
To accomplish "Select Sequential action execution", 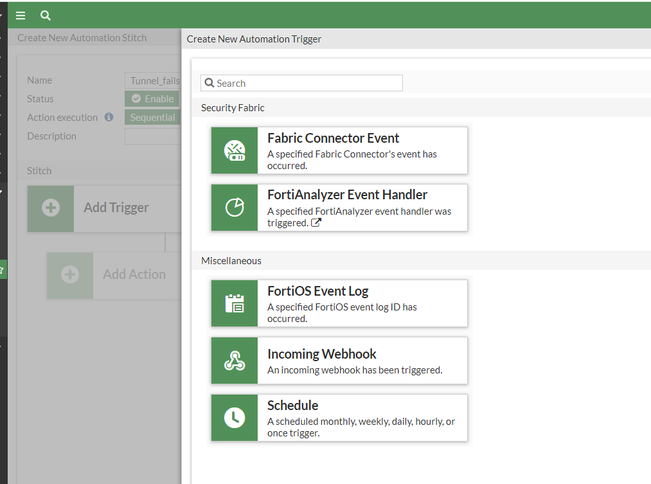I will tap(152, 117).
